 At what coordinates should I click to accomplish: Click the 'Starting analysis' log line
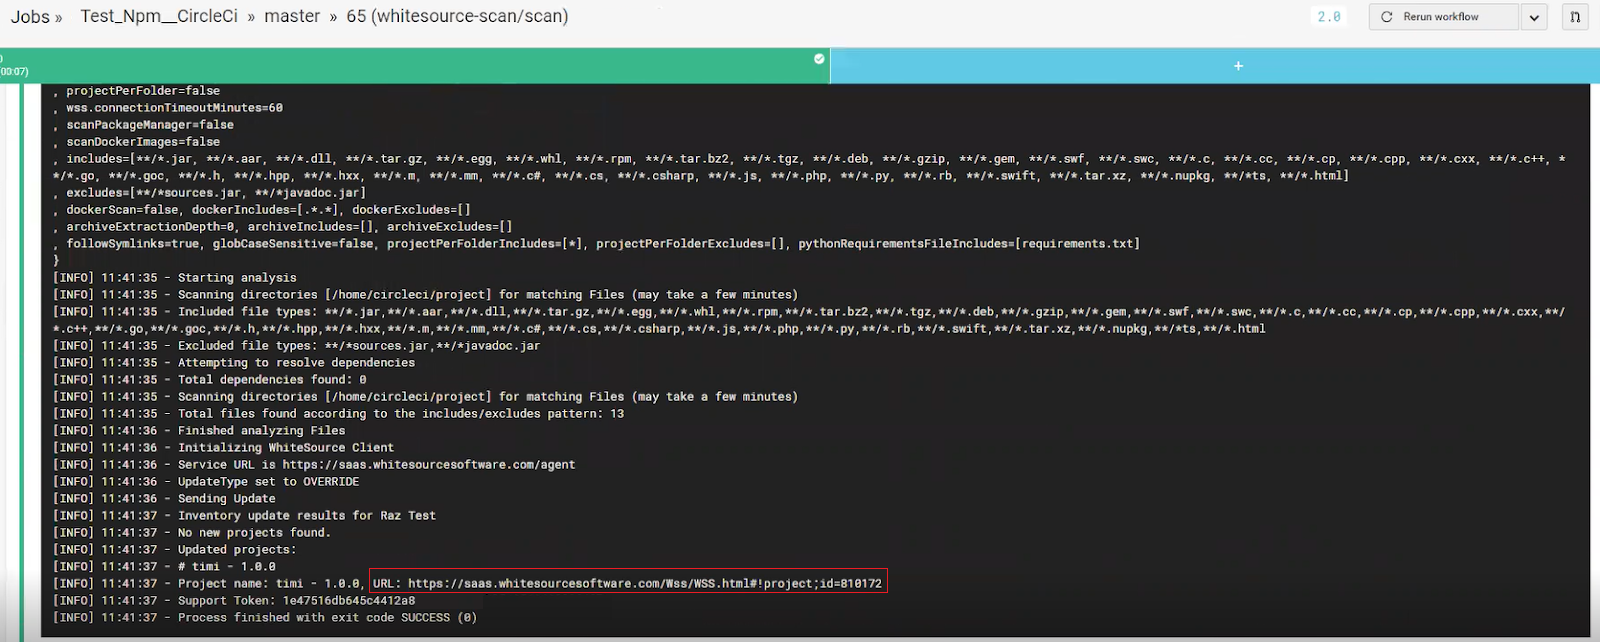[x=237, y=277]
